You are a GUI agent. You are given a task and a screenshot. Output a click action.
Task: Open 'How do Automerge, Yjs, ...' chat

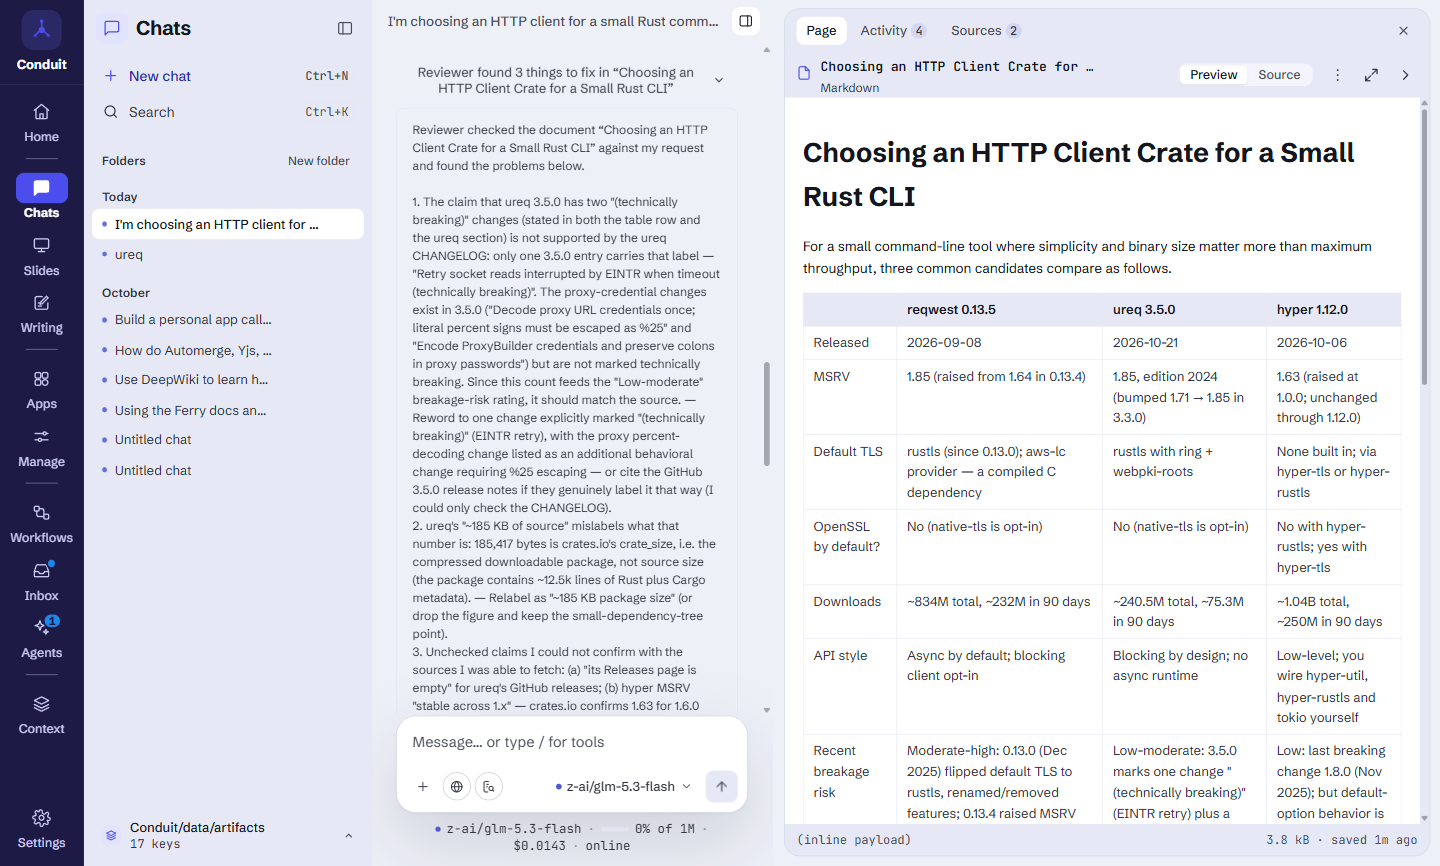(227, 350)
